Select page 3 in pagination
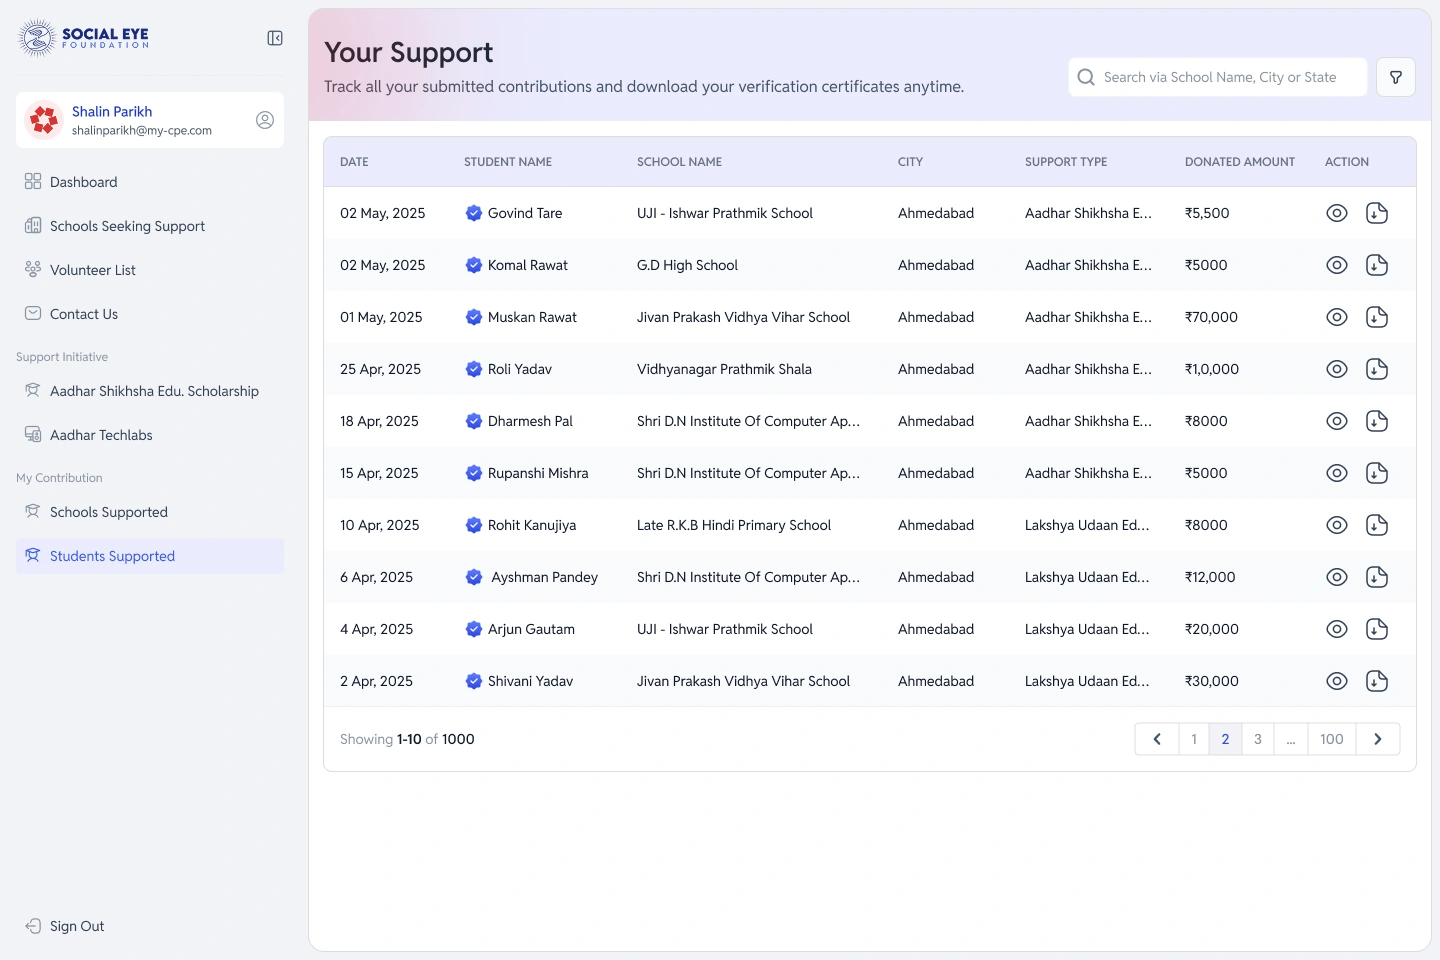 pos(1258,739)
